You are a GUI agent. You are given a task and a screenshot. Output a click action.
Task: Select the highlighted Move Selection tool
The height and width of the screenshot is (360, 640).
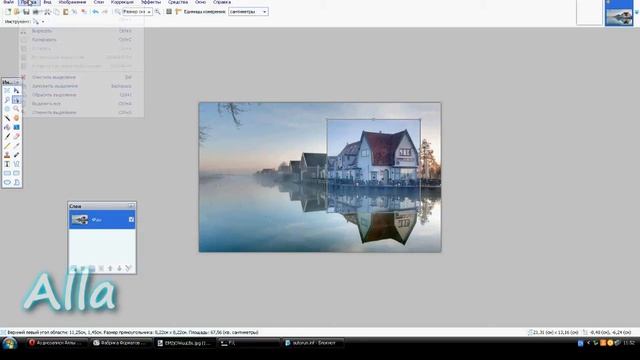pos(16,100)
